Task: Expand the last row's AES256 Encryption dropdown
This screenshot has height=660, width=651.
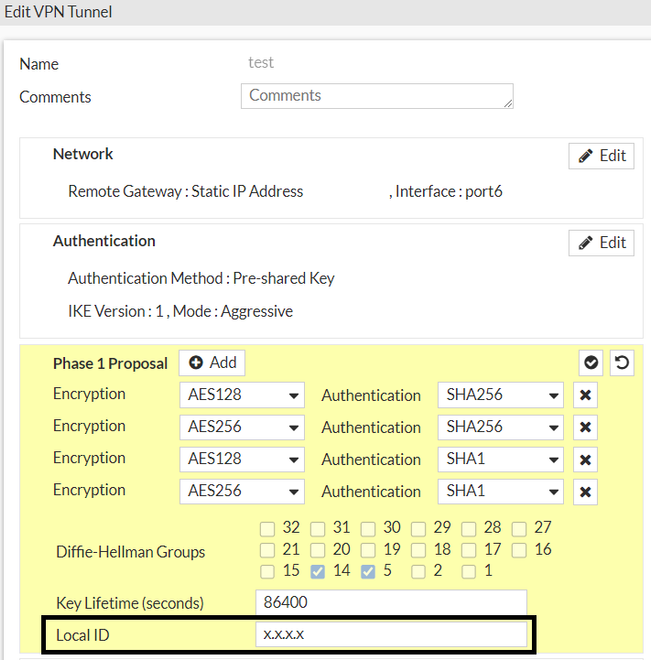Action: [243, 491]
